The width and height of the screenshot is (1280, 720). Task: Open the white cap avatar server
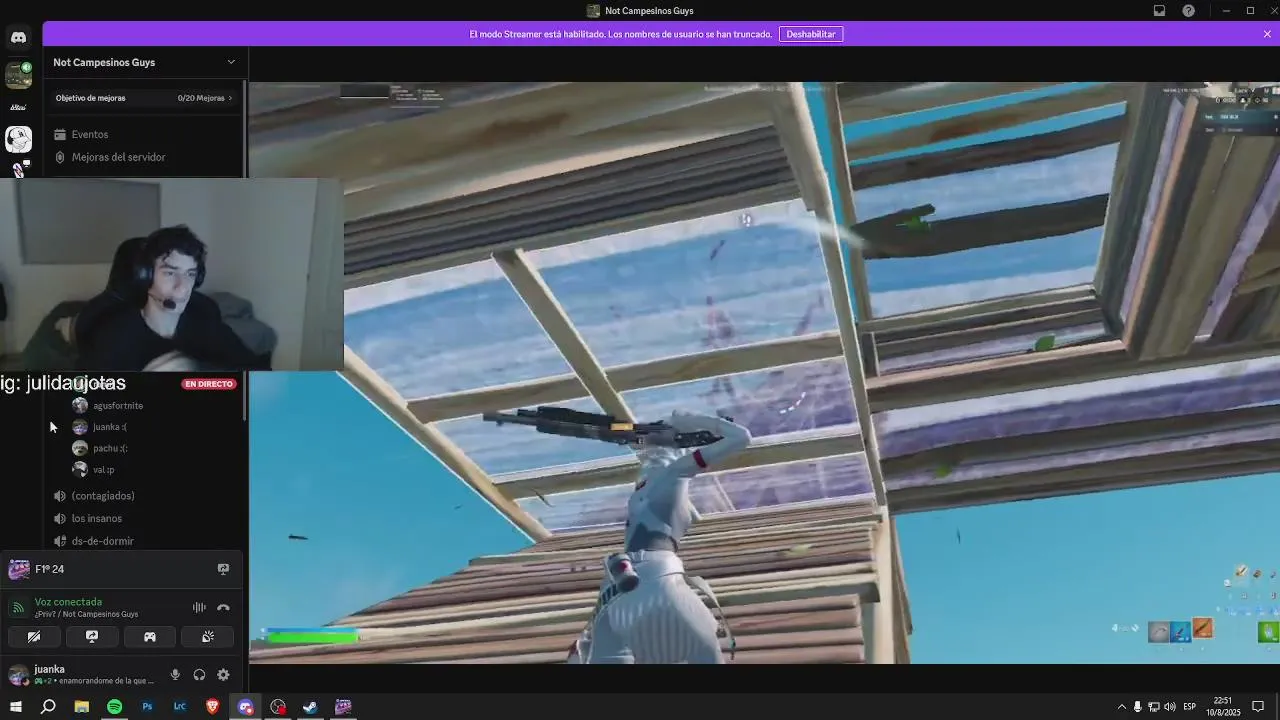[x=18, y=138]
